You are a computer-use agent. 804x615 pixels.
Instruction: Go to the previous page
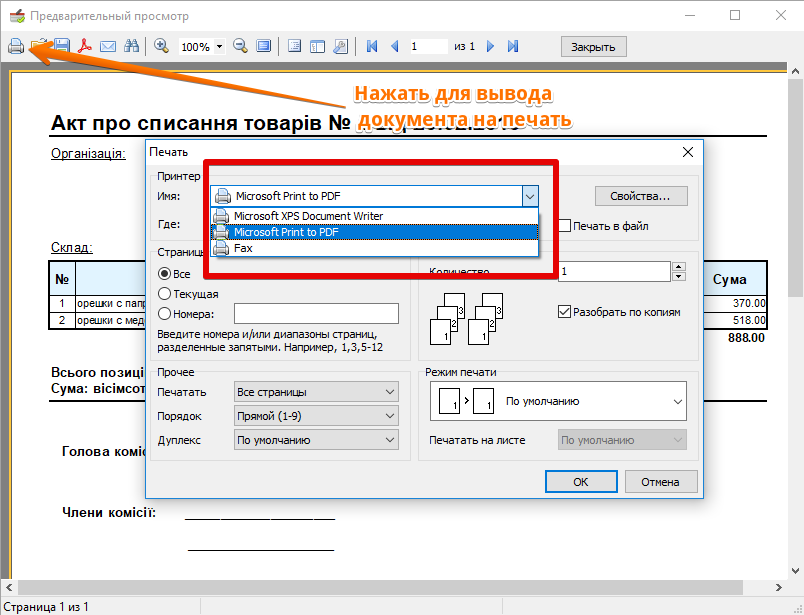tap(395, 46)
